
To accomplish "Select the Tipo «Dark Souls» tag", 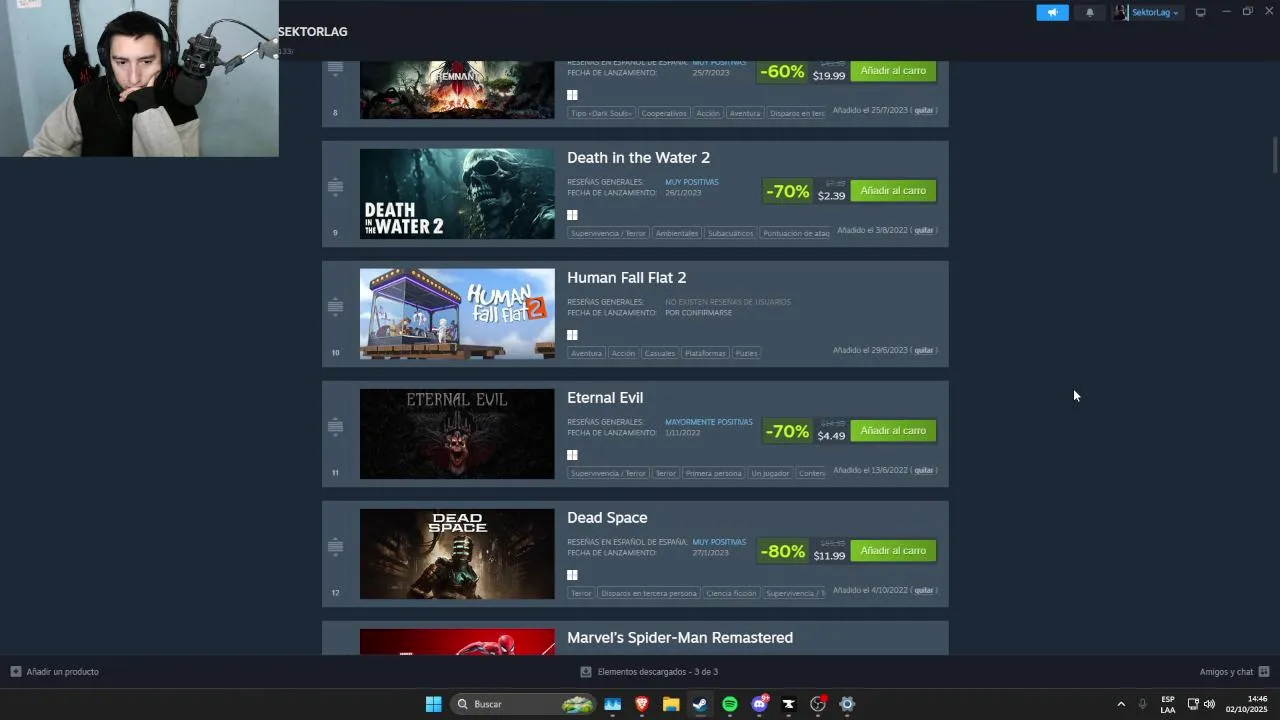I will [601, 113].
